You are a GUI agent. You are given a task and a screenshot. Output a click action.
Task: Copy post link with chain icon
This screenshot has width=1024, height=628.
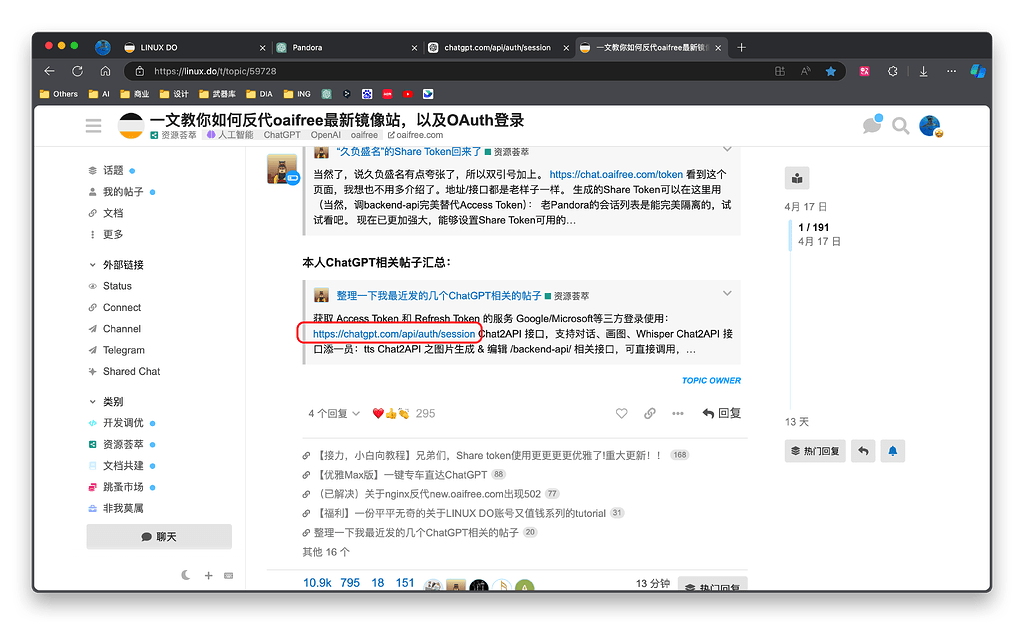tap(650, 413)
